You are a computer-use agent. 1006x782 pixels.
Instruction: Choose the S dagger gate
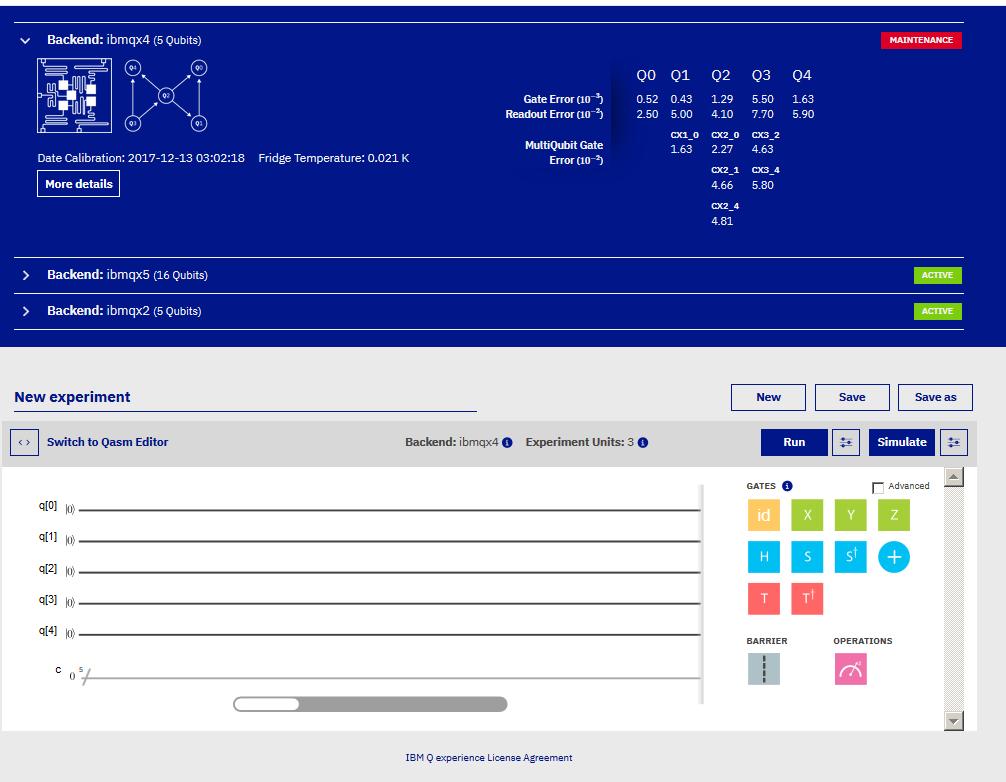[851, 557]
